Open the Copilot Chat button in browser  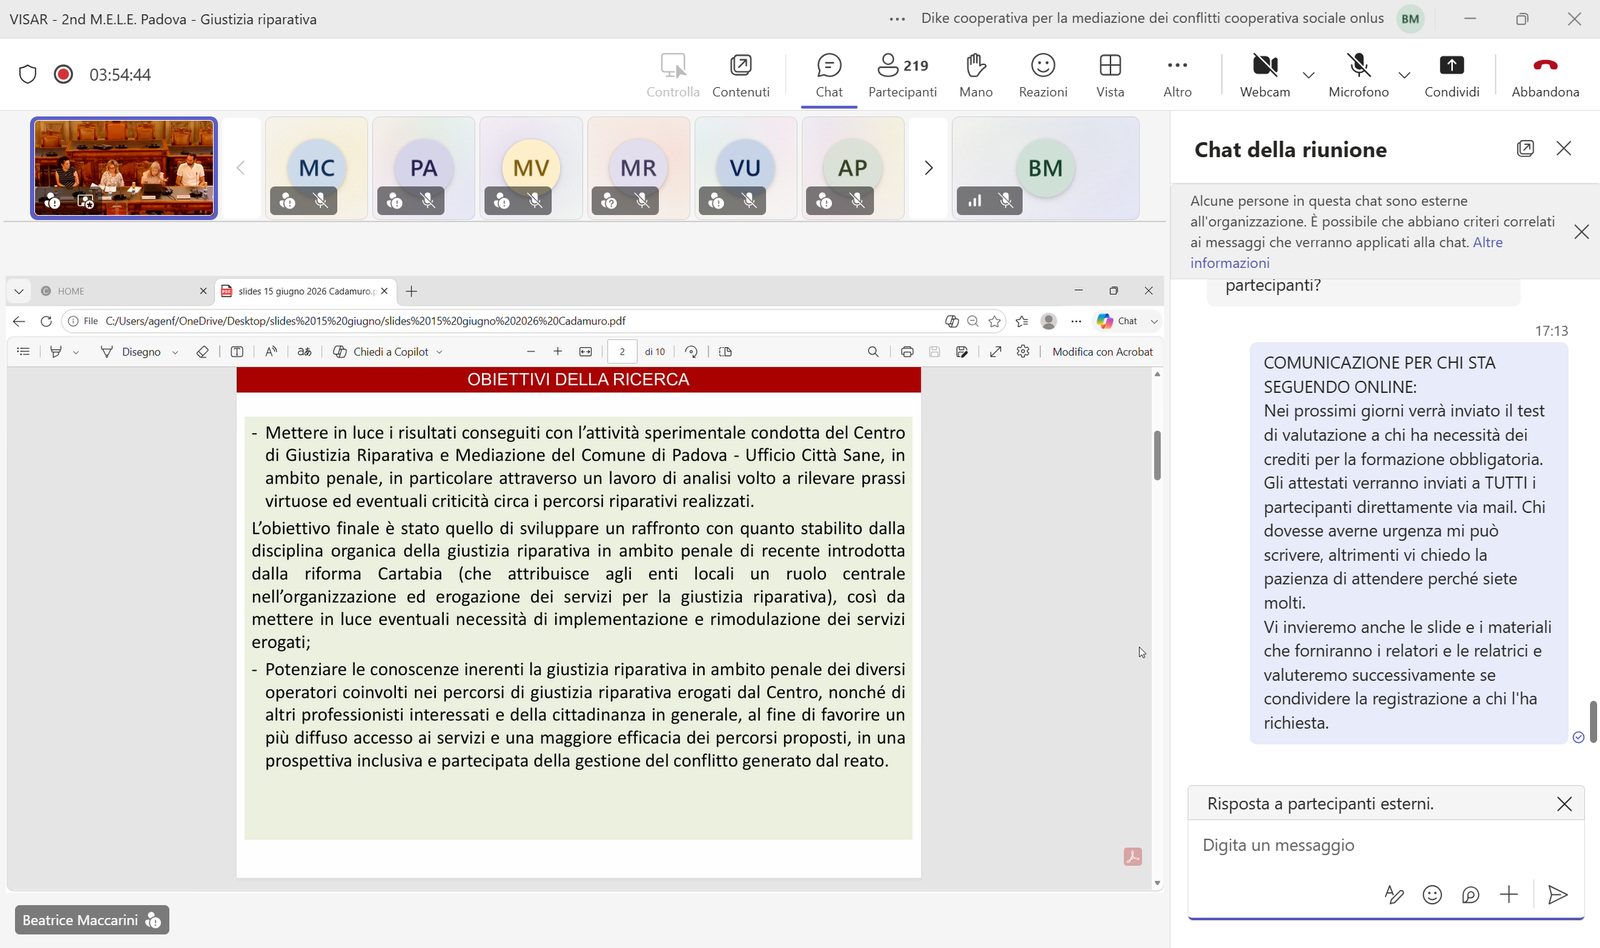tap(1118, 321)
